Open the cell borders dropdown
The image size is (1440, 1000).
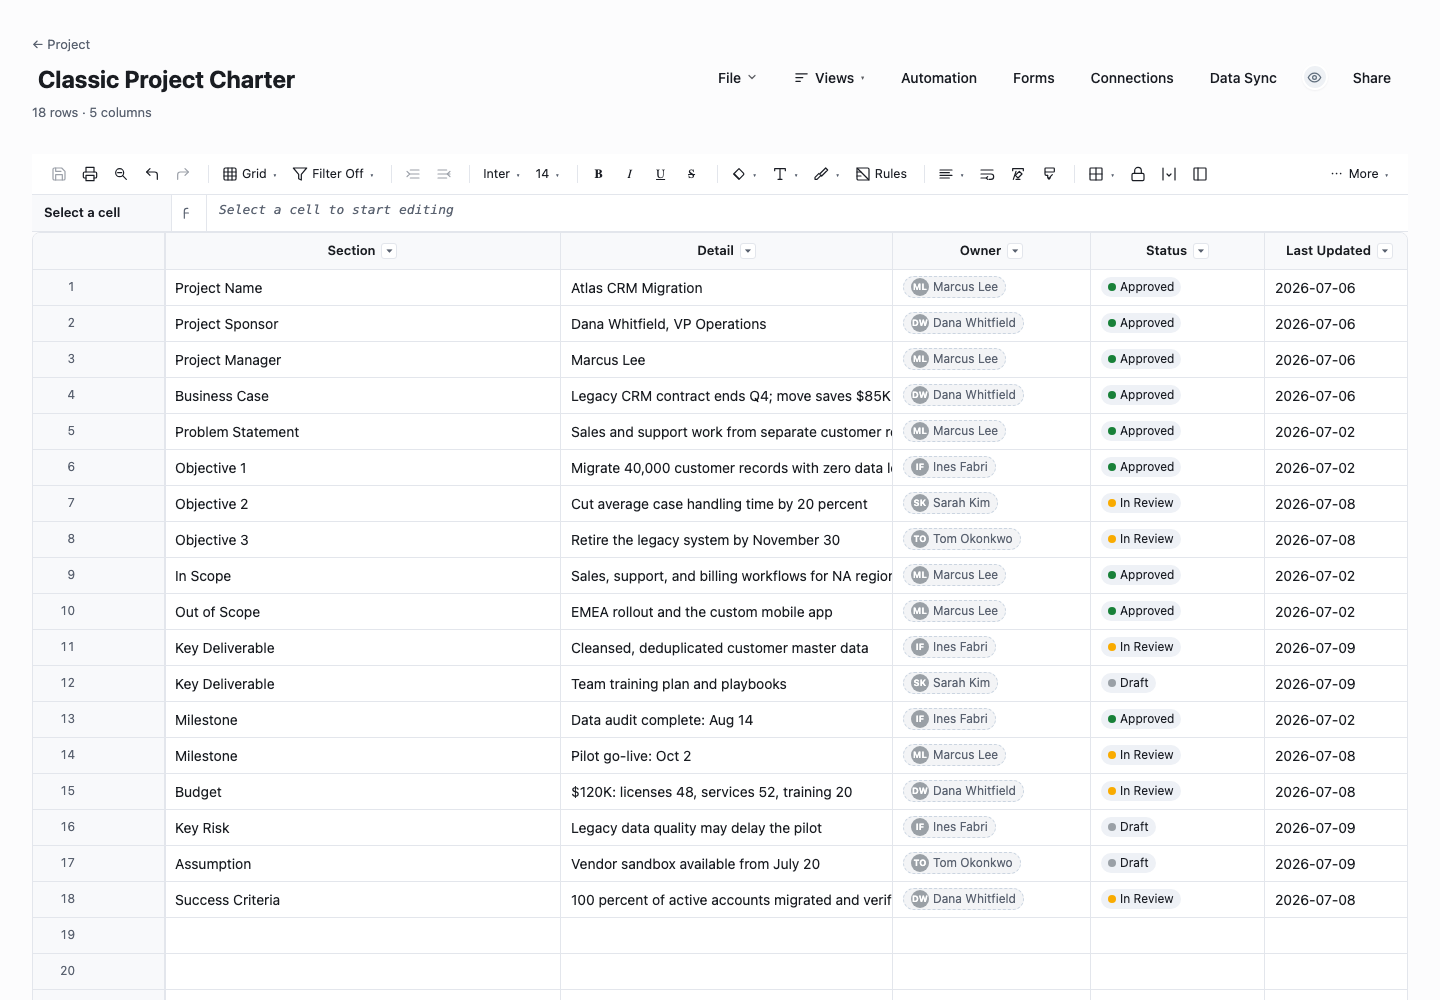(x=1101, y=174)
